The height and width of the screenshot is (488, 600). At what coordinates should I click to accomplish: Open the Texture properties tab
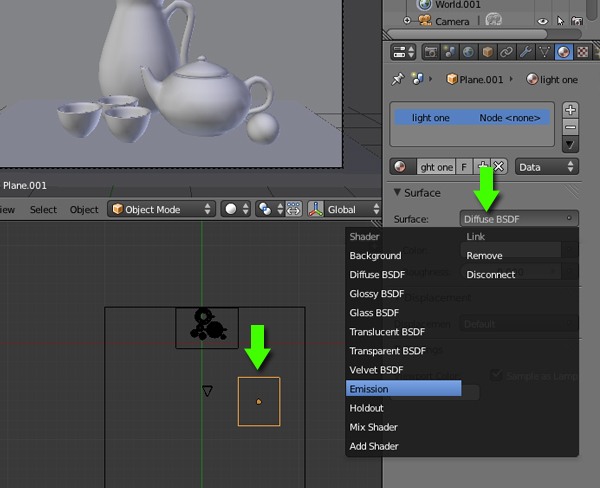[582, 52]
